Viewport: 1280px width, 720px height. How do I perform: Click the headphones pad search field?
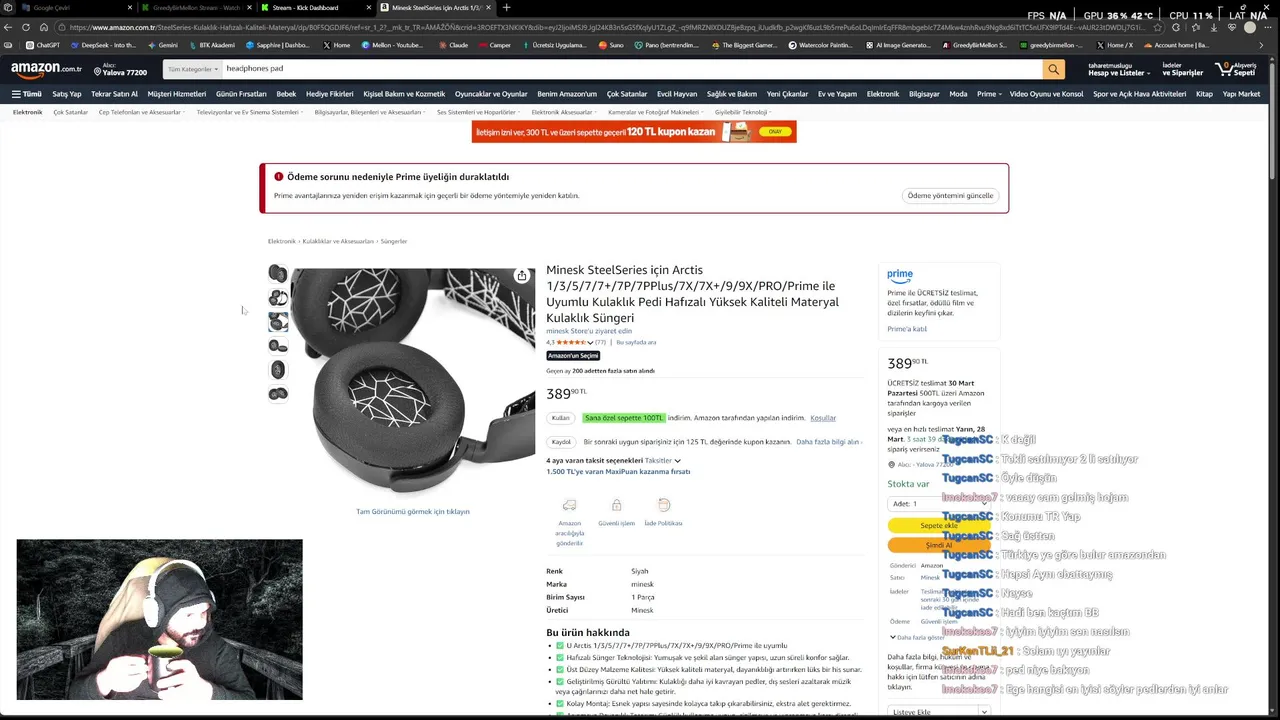point(630,69)
